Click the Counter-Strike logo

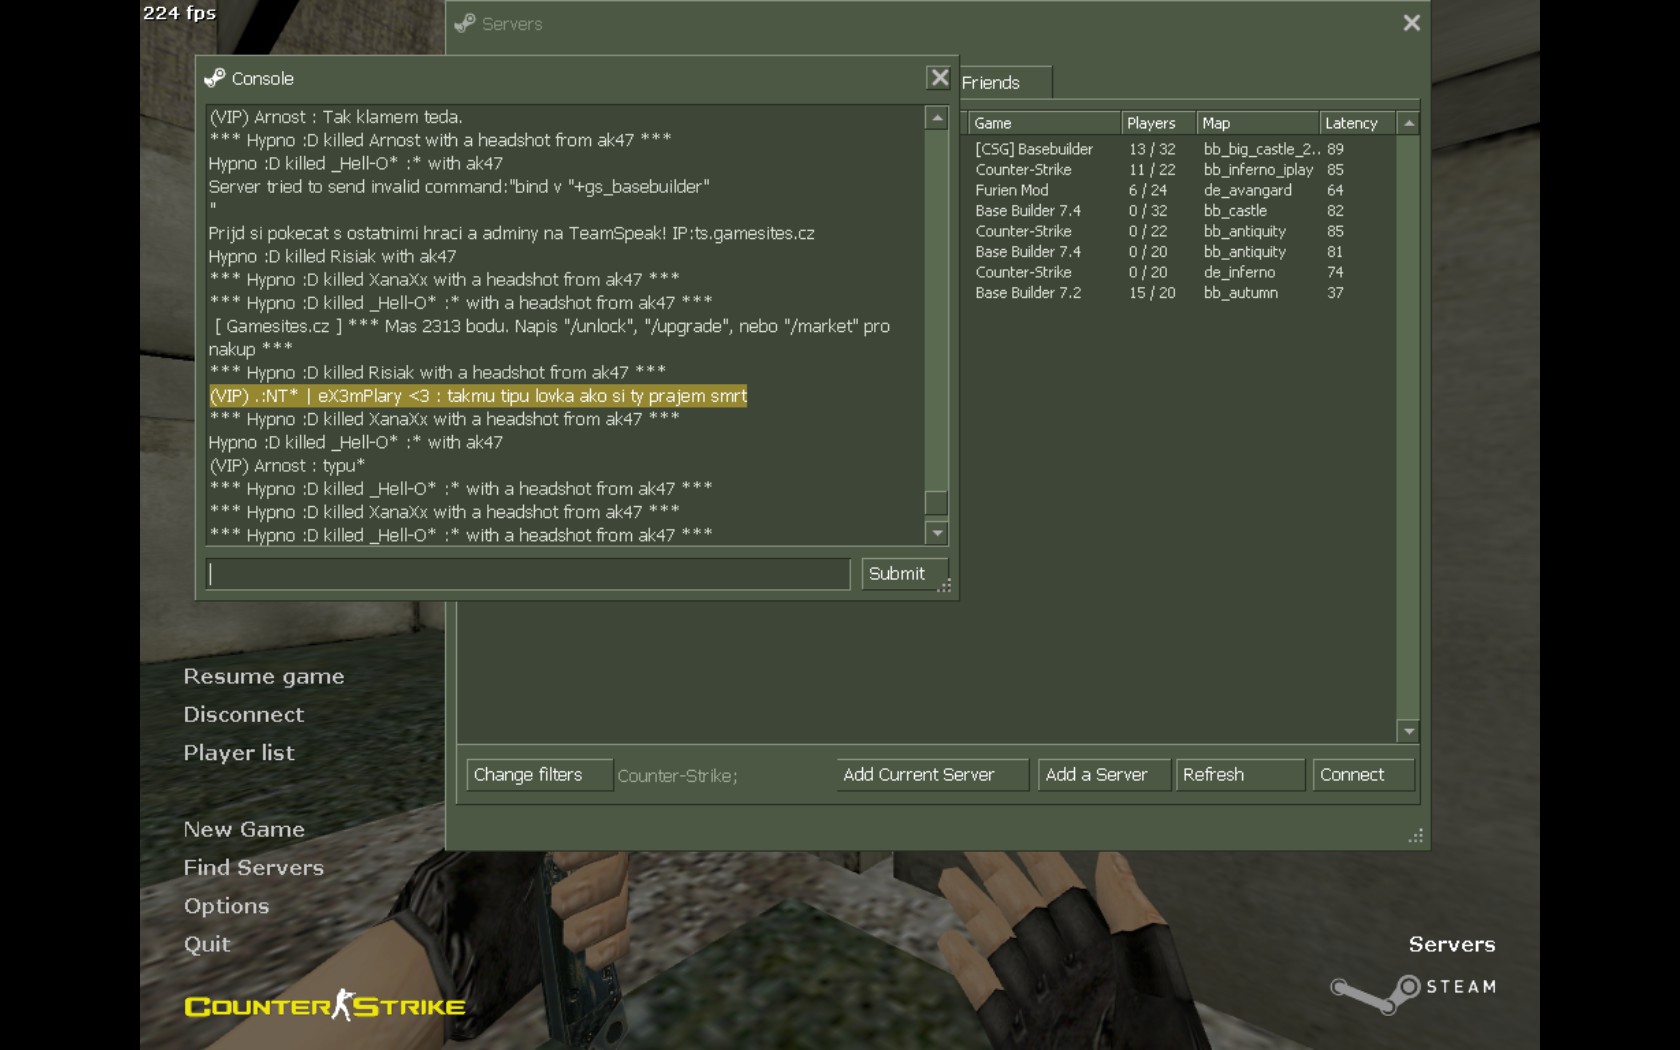tap(325, 1005)
